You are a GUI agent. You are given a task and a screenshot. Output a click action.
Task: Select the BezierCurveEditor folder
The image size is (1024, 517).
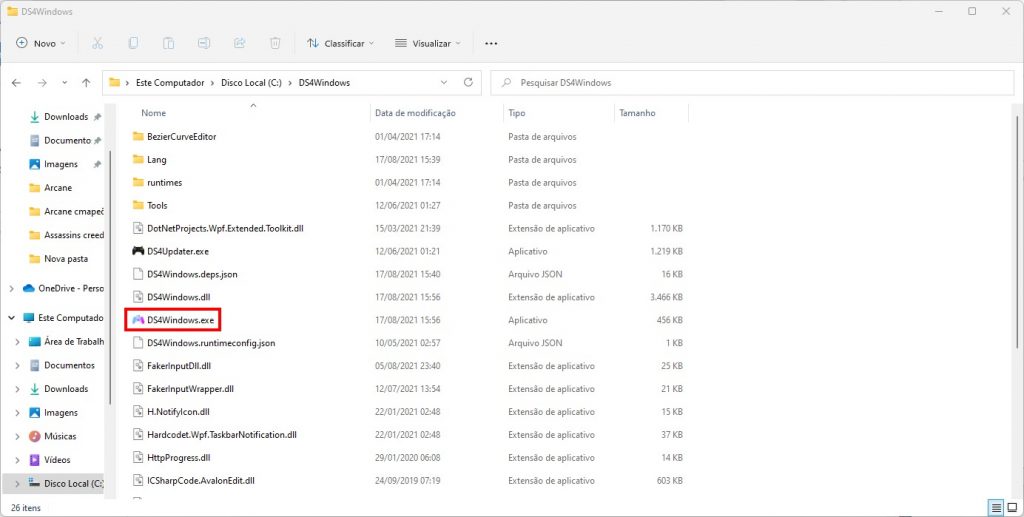coord(182,136)
